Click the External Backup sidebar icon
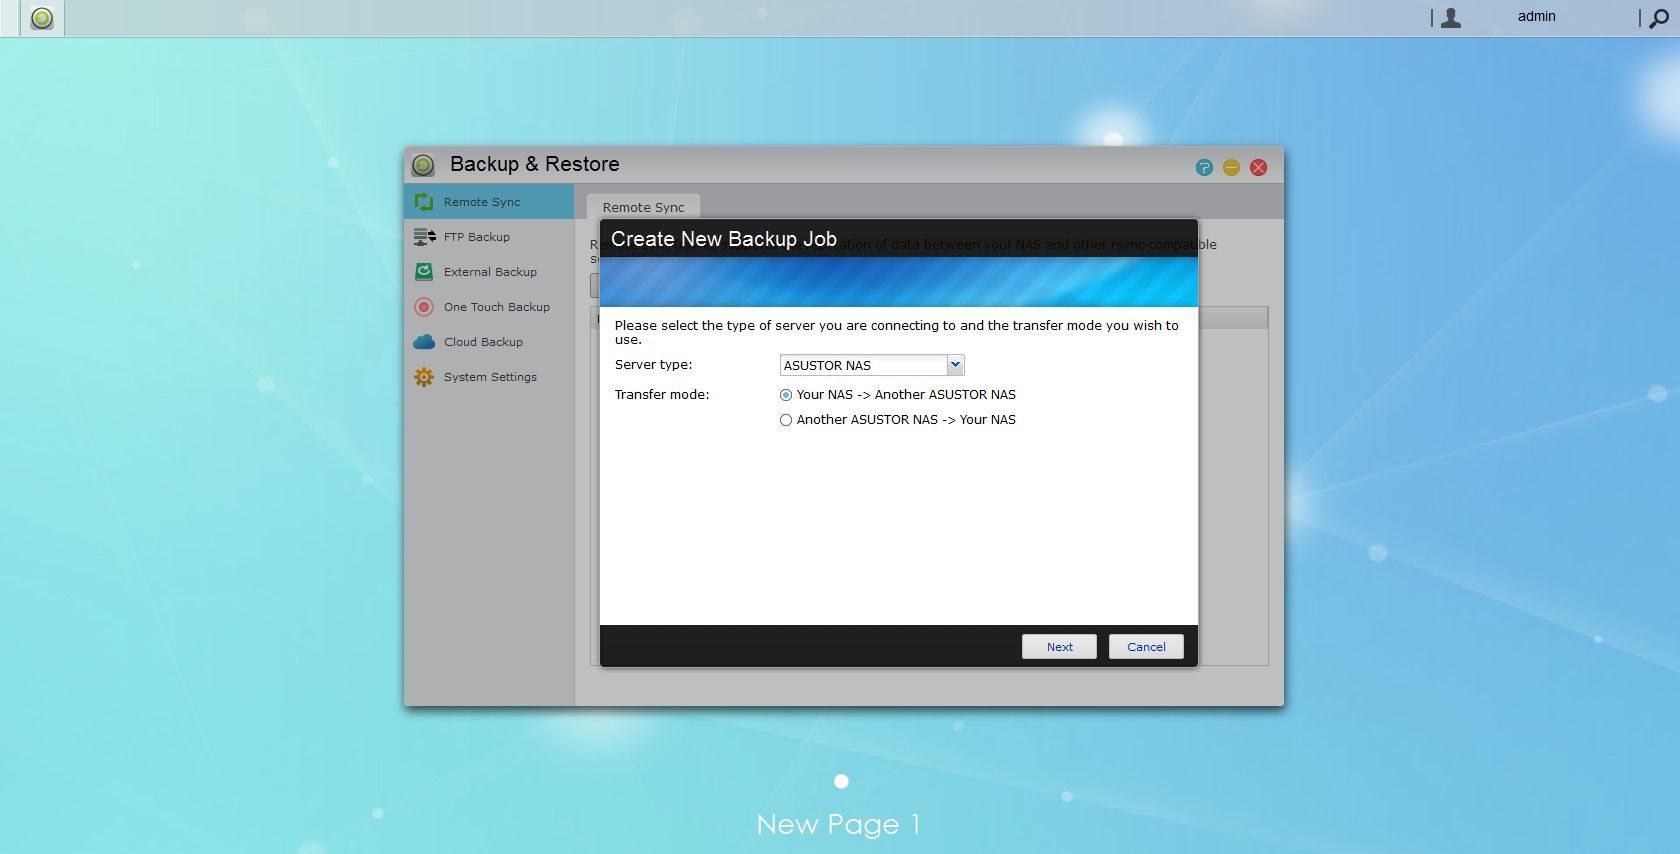Viewport: 1680px width, 854px height. pyautogui.click(x=424, y=272)
